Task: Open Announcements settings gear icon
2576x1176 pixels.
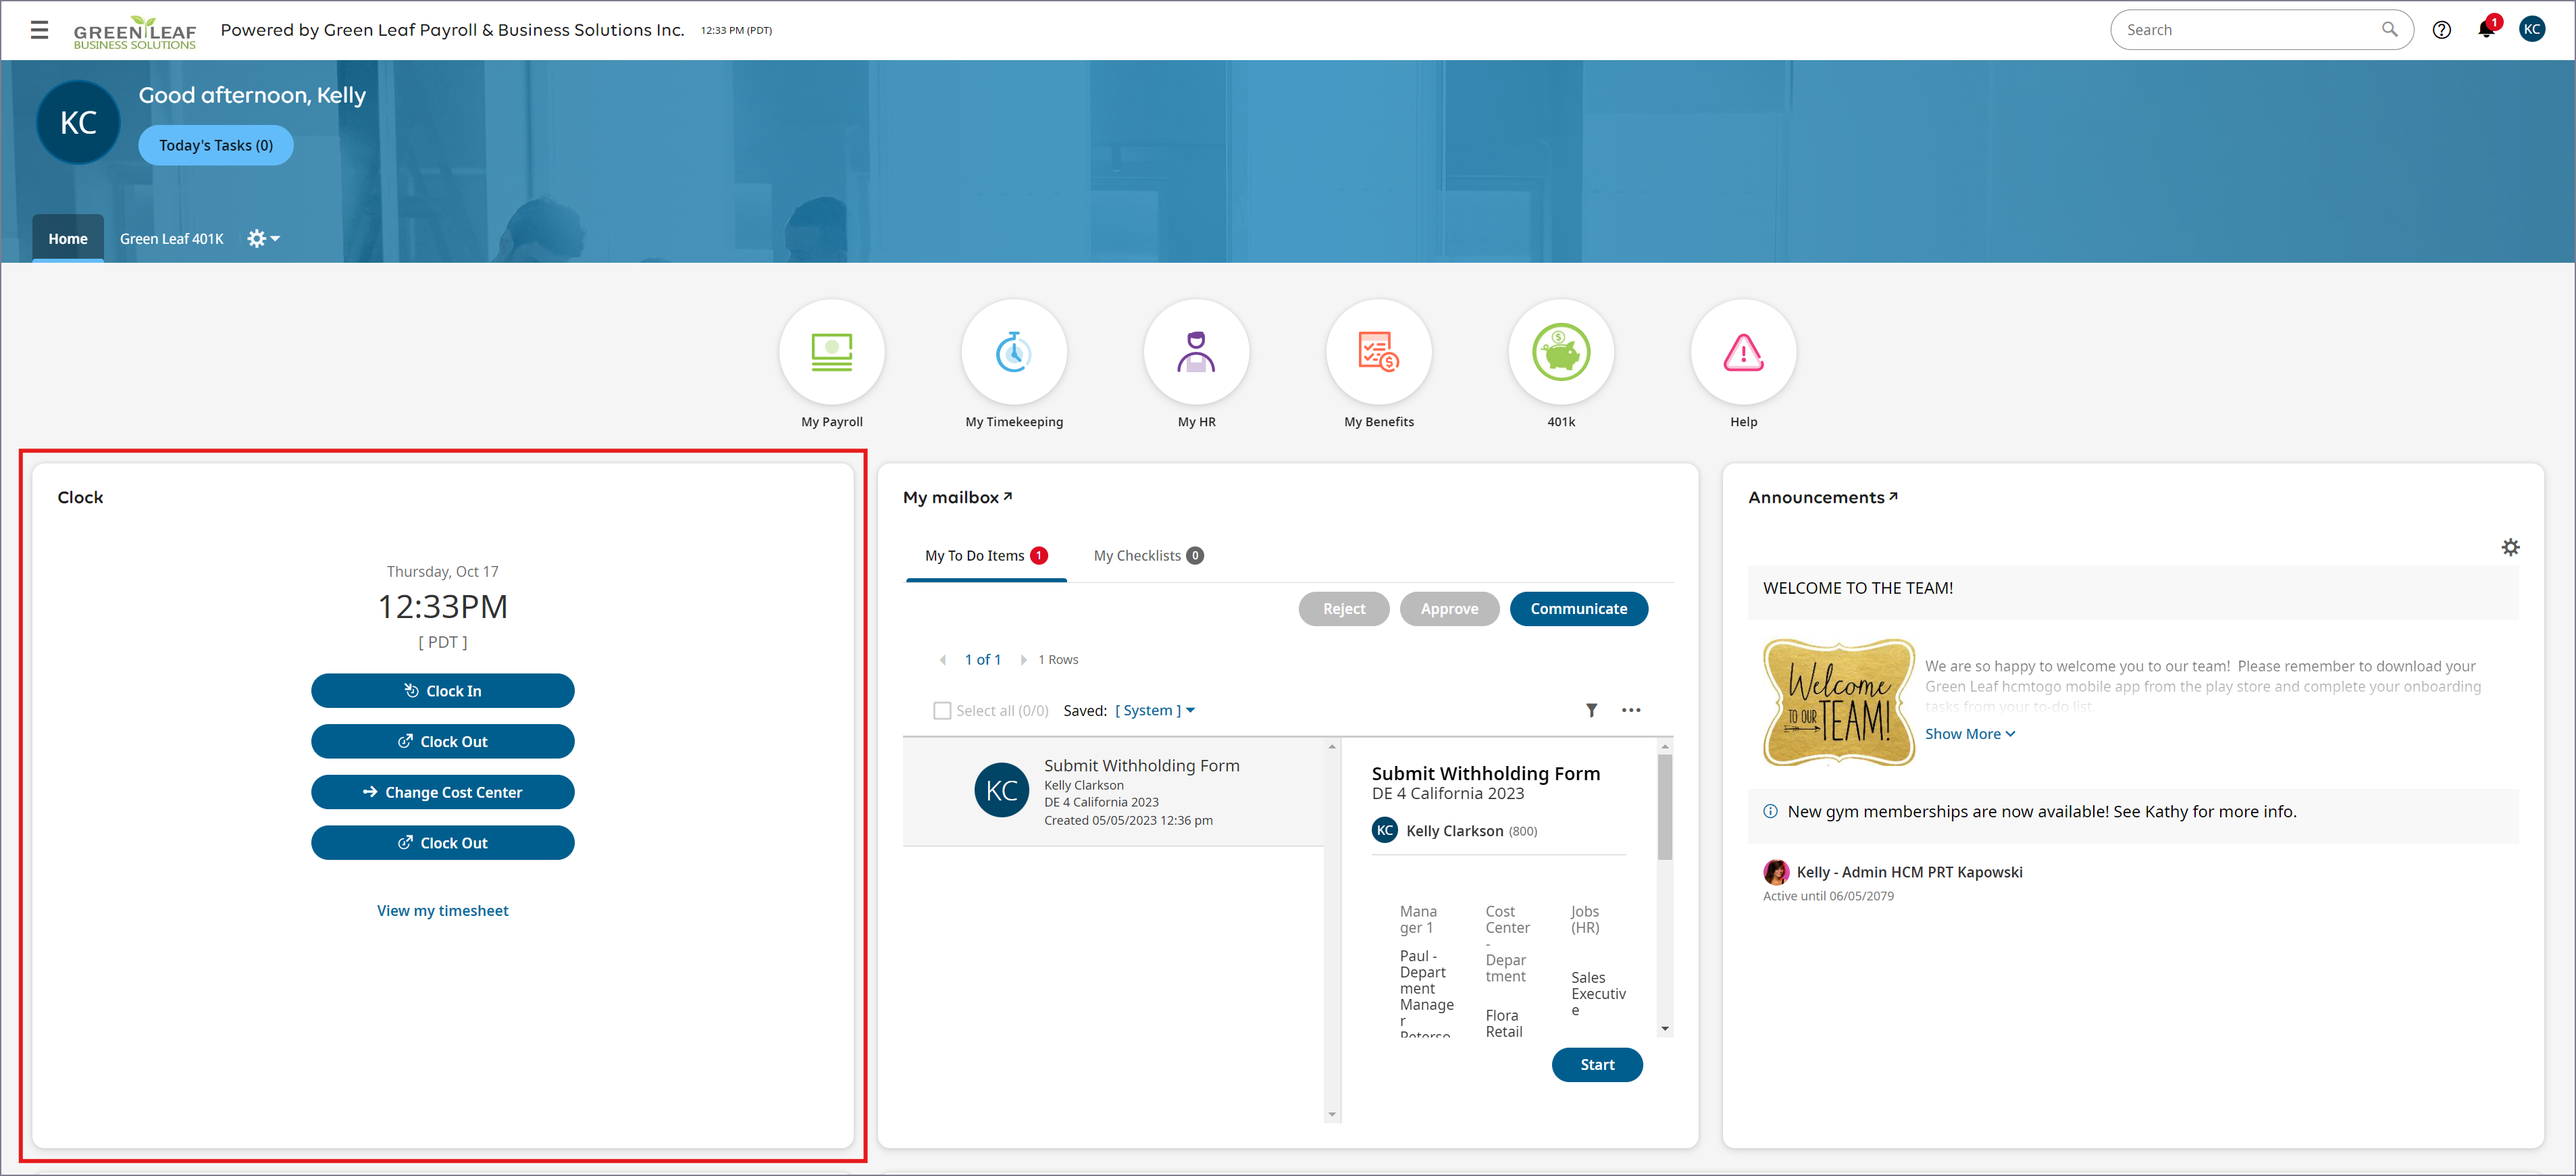Action: coord(2510,547)
